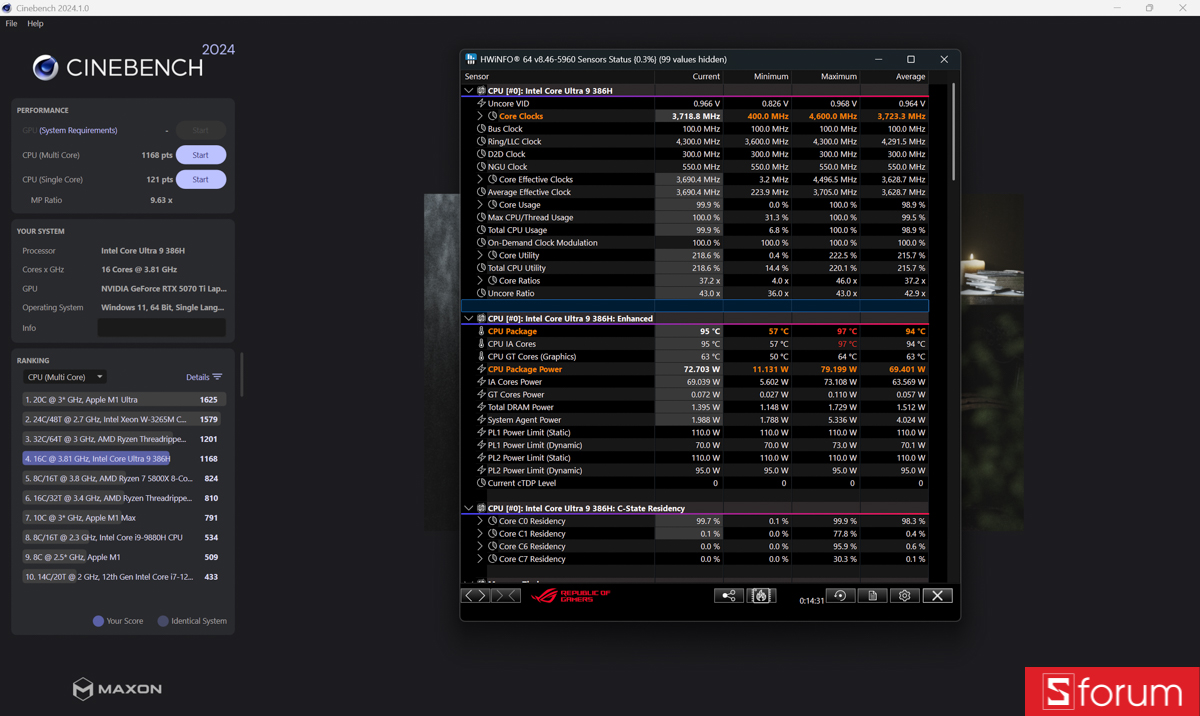Screen dimensions: 1200x716
Task: Open ranking Details link
Action: (x=197, y=377)
